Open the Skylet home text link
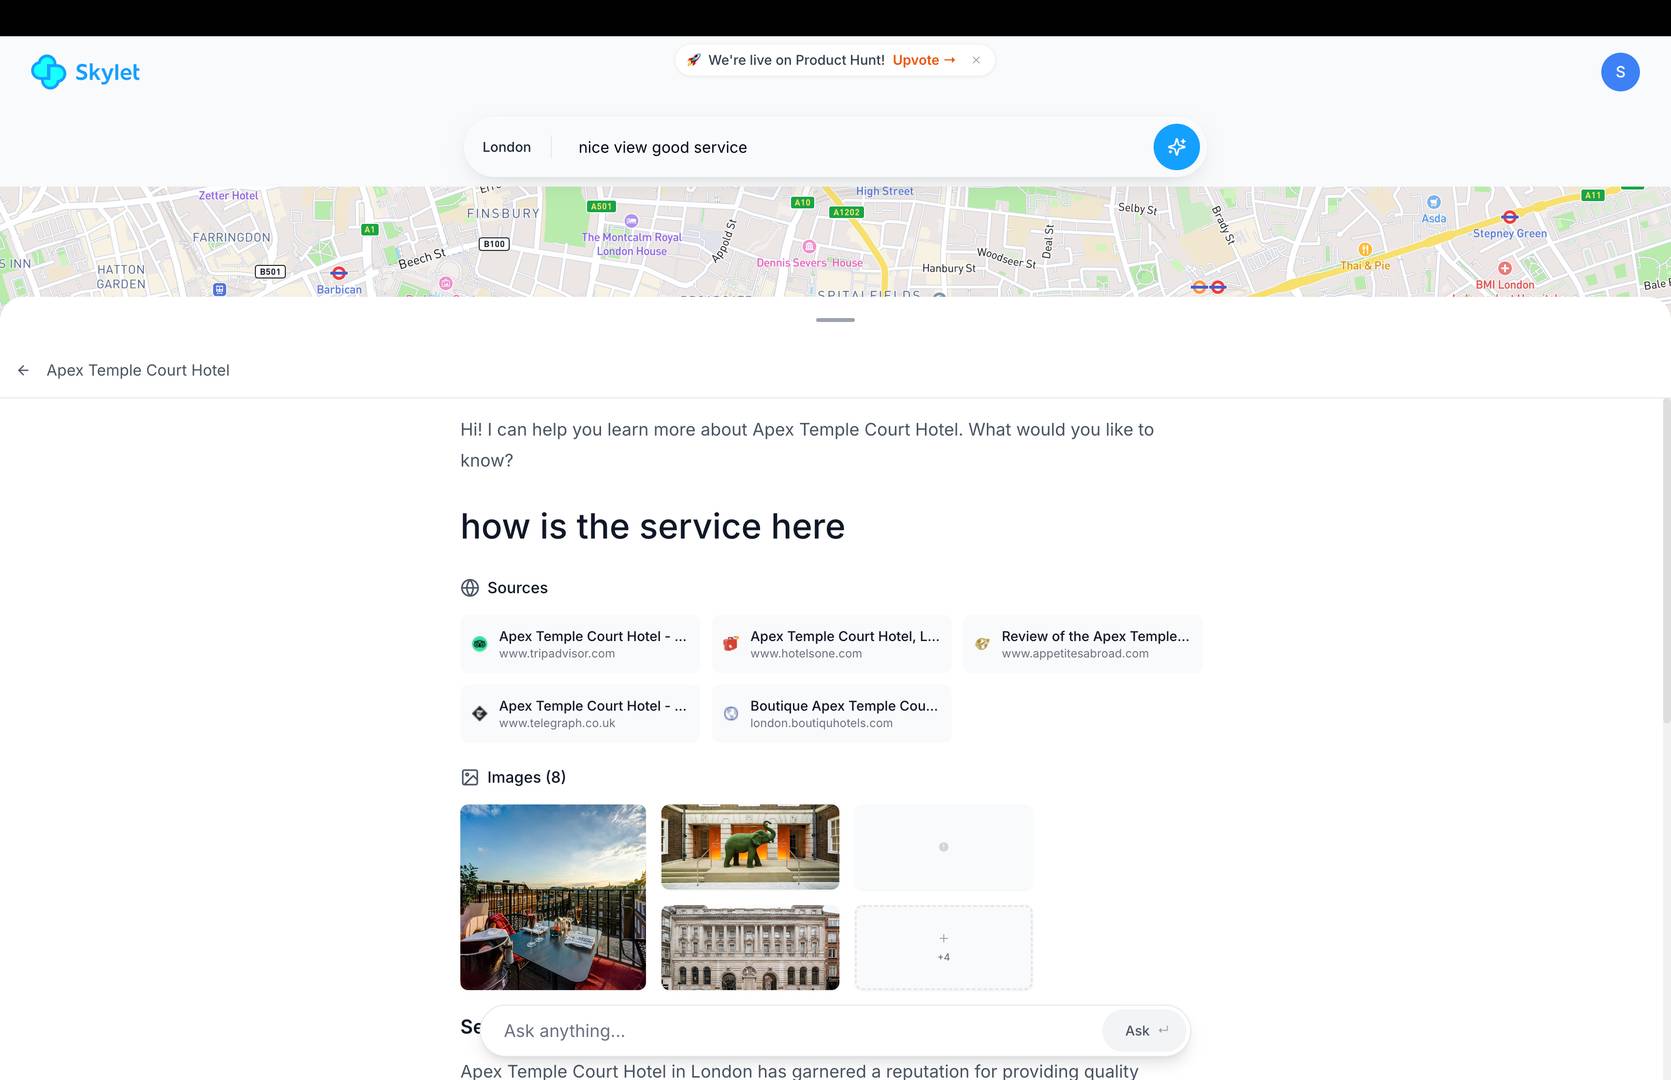This screenshot has height=1080, width=1671. [x=107, y=72]
